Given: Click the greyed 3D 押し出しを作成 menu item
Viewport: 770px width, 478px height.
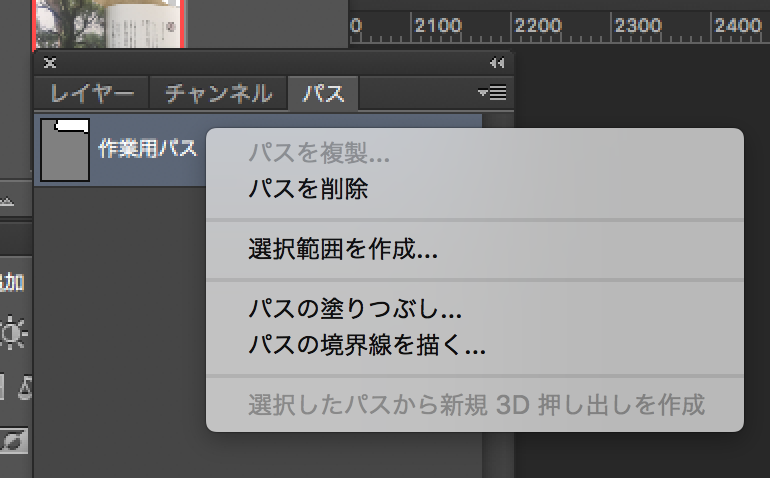Looking at the screenshot, I should 474,405.
